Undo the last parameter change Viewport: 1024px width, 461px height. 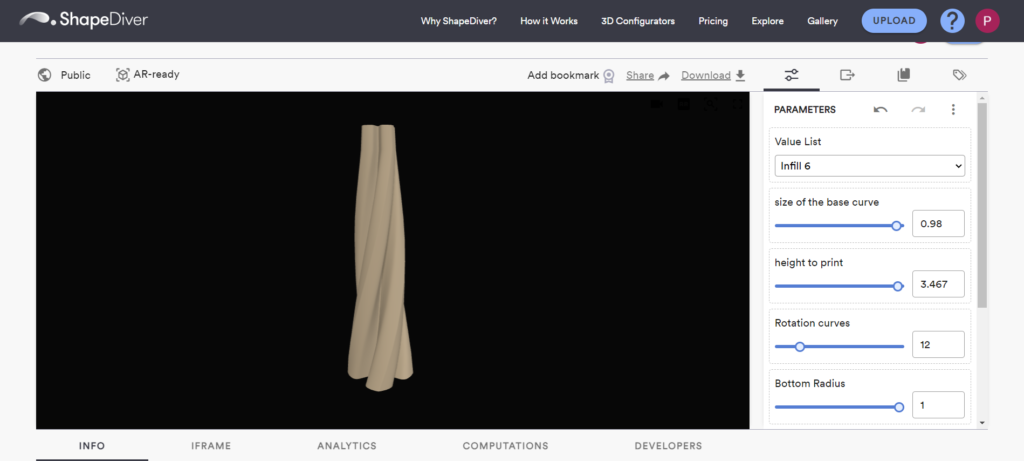(x=880, y=110)
